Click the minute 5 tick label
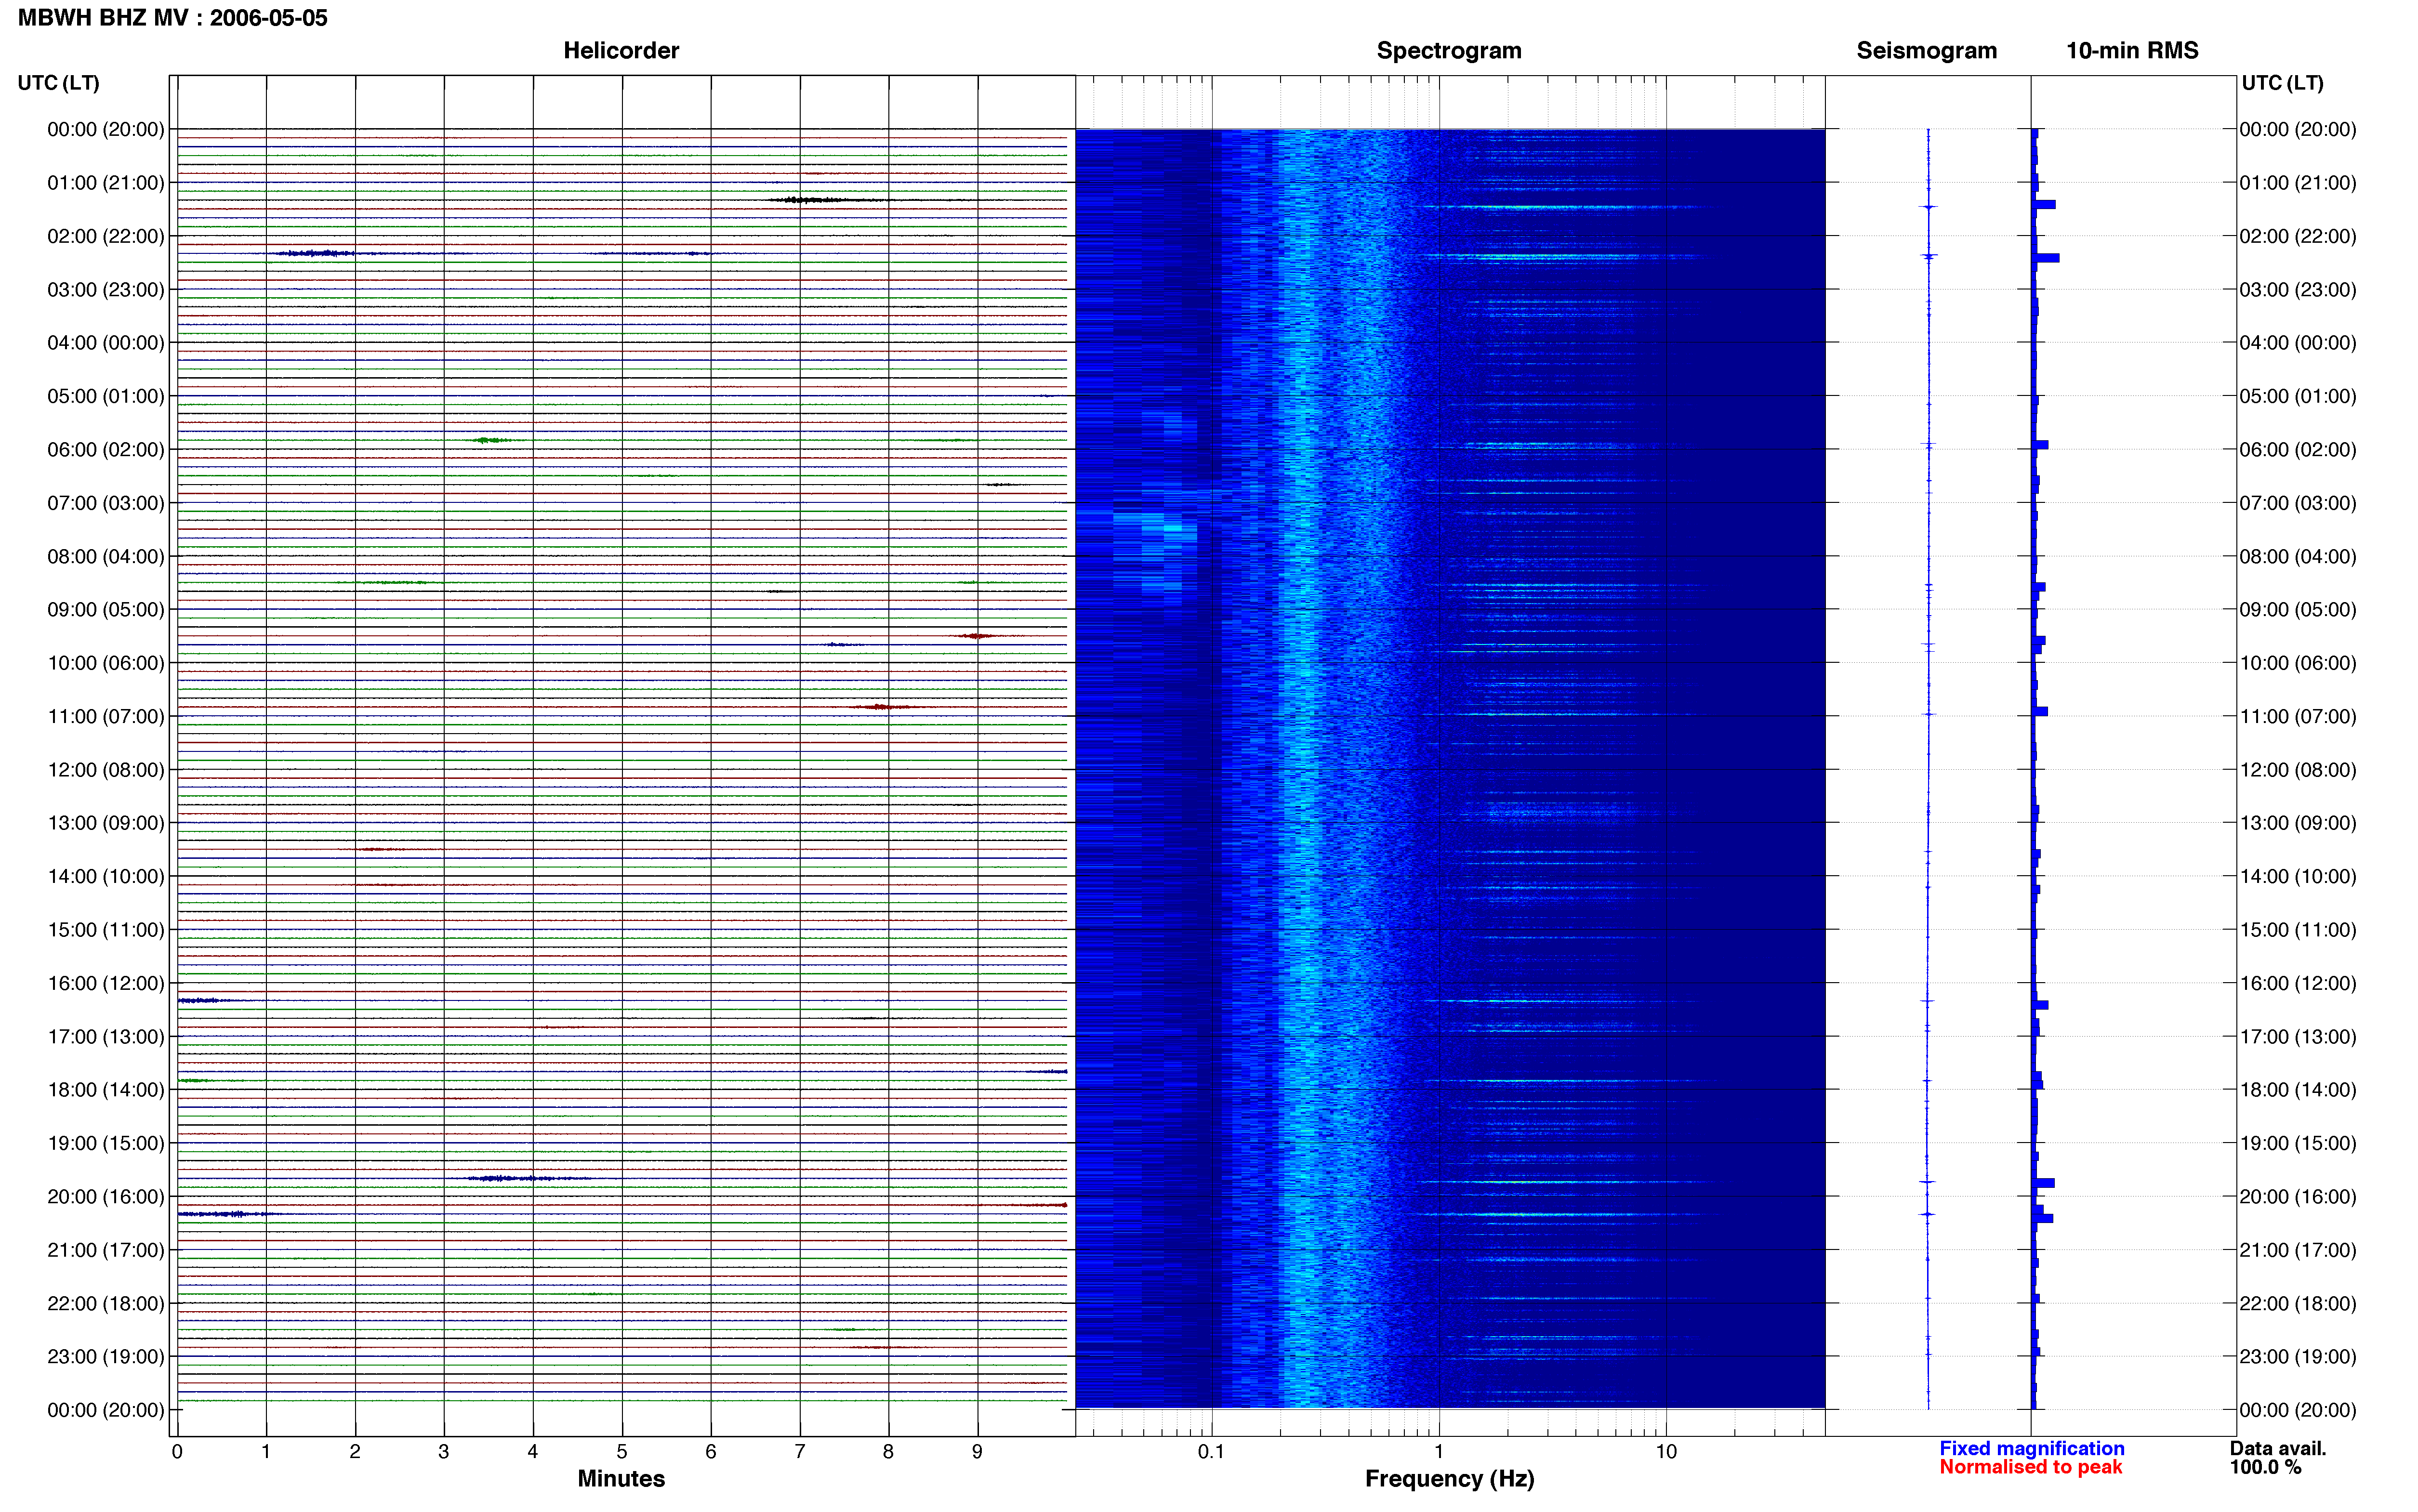Screen dimensions: 2418x1512 coord(622,1452)
